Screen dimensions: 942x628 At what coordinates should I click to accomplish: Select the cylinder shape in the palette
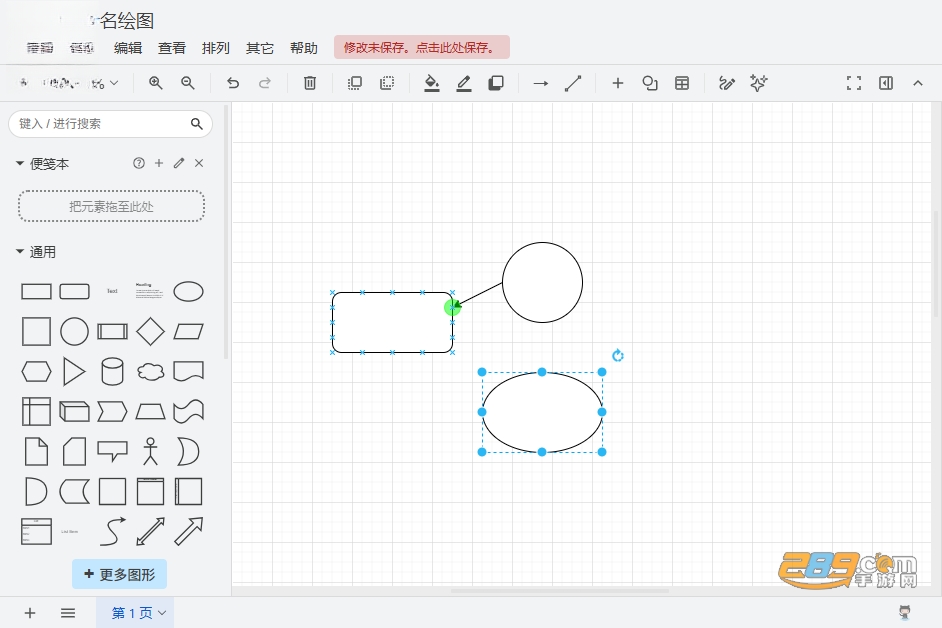pos(112,371)
